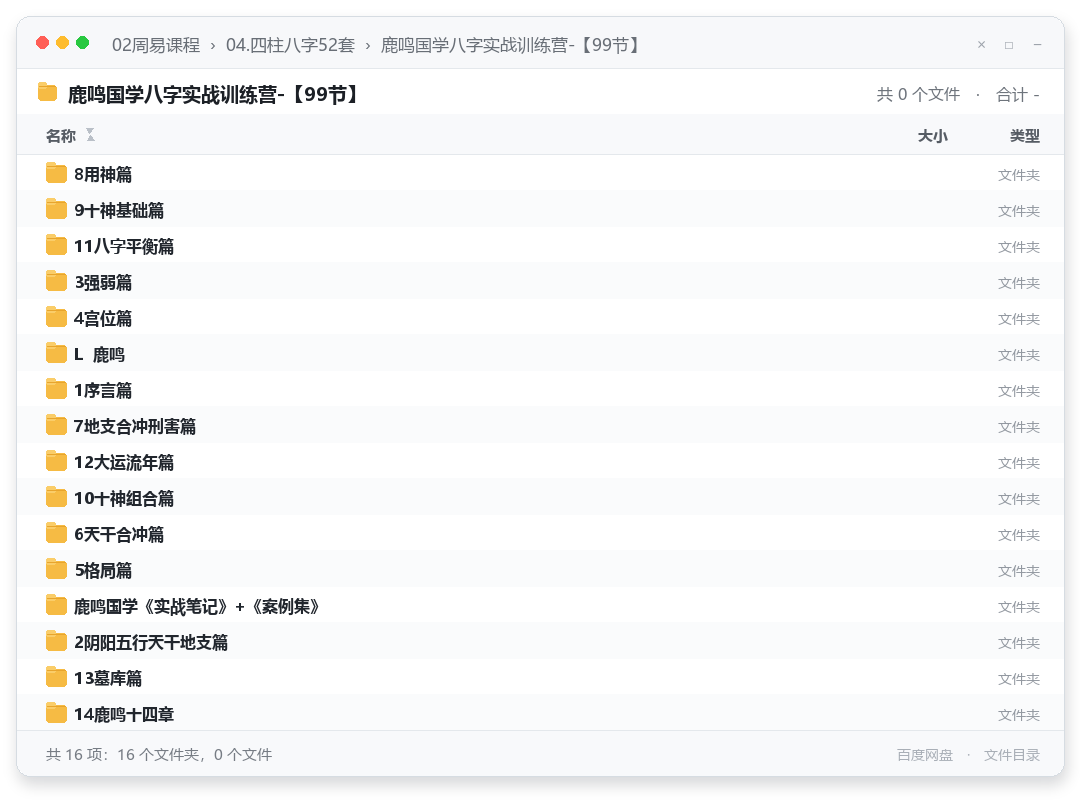The image size is (1080, 800).
Task: Open 鹿鸣国学《实战笔记》+《案例集》 folder name
Action: click(197, 606)
